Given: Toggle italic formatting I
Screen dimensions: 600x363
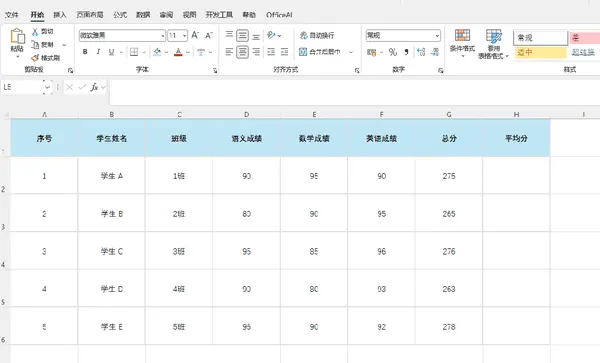Looking at the screenshot, I should (x=98, y=52).
